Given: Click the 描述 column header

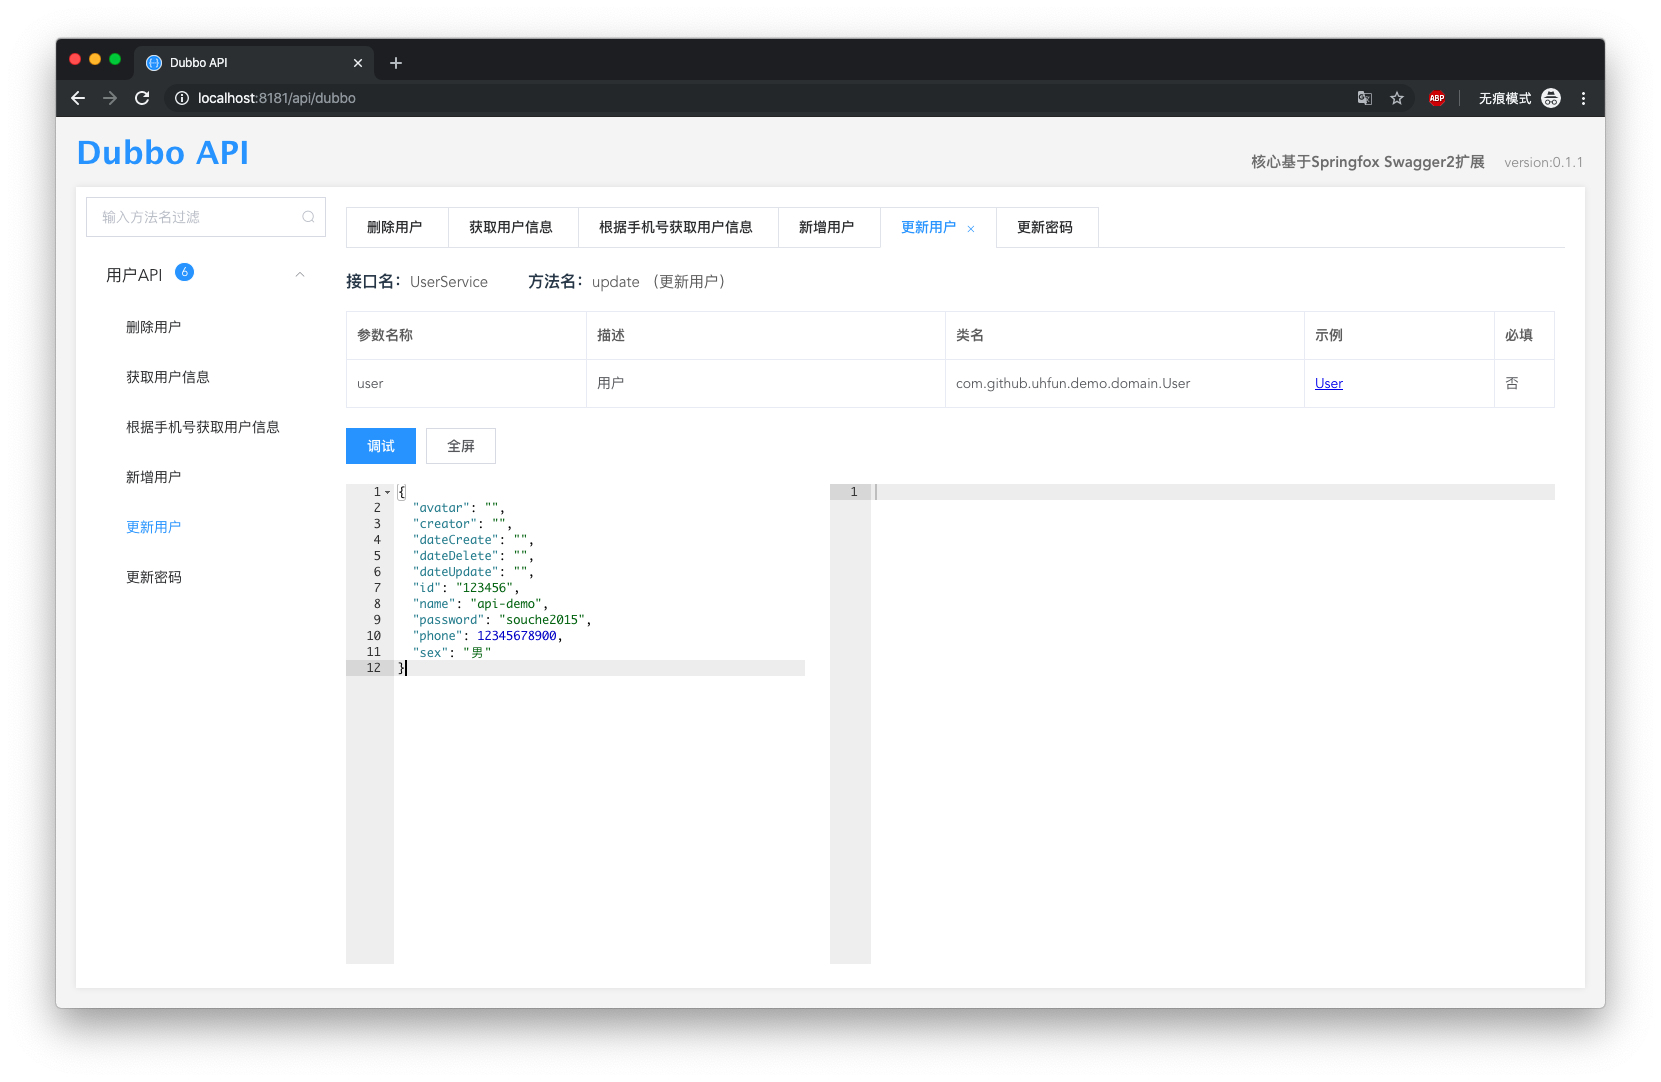Looking at the screenshot, I should pyautogui.click(x=766, y=335).
